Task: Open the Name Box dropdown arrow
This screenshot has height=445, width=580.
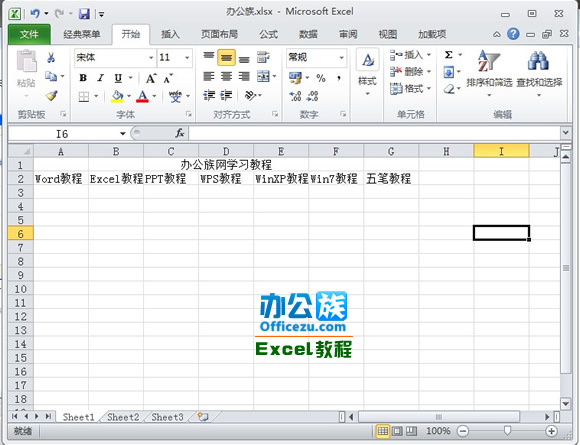Action: point(122,134)
